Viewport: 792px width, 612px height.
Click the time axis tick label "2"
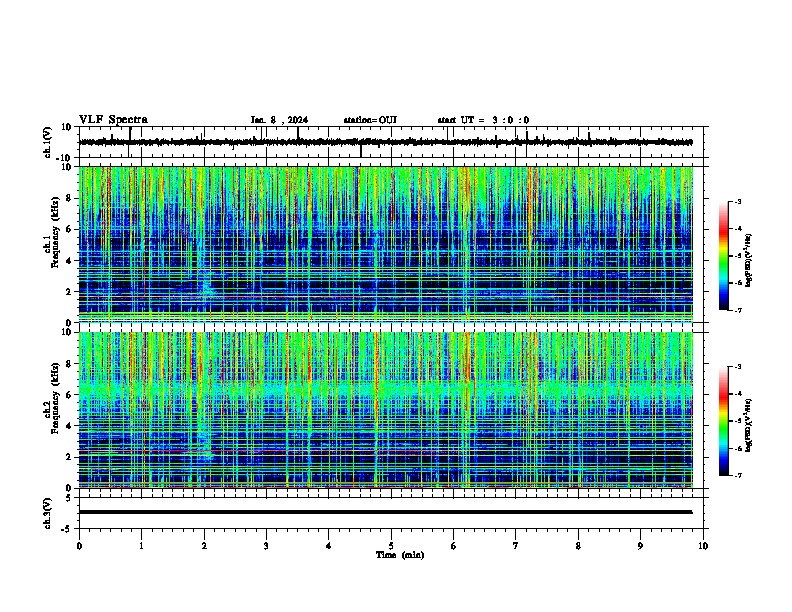(204, 546)
